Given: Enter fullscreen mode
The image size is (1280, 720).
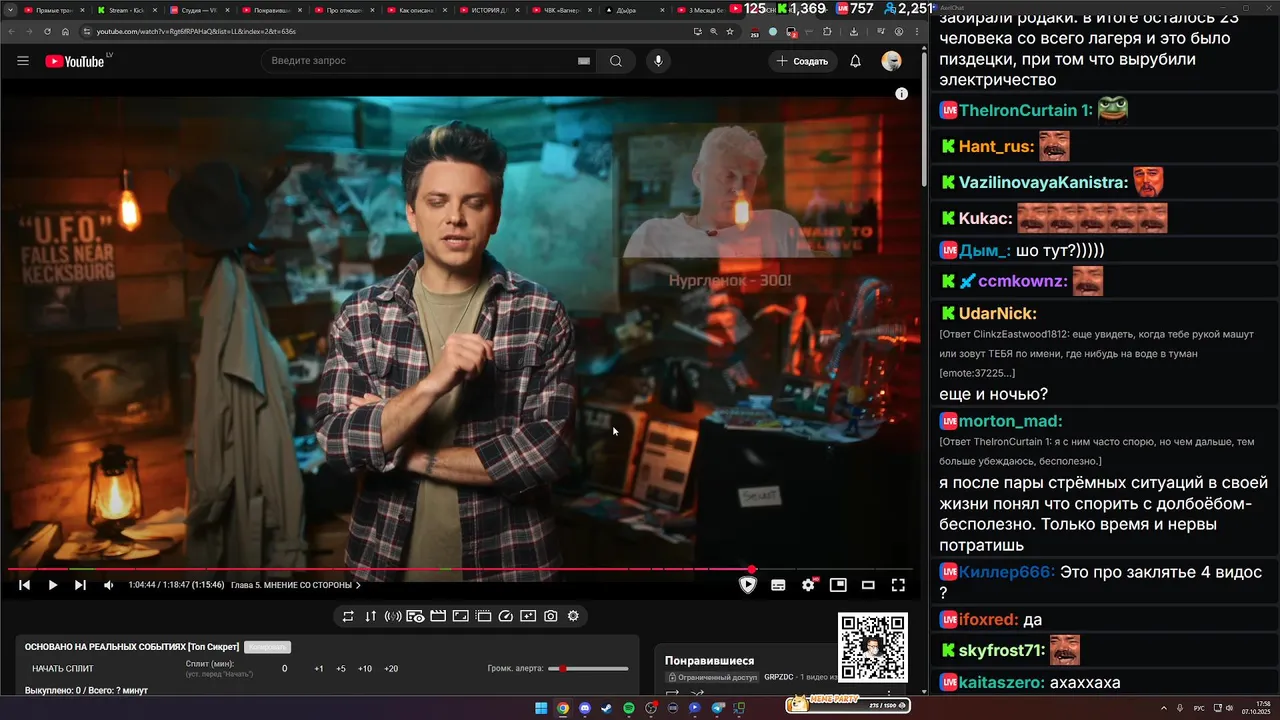Looking at the screenshot, I should (898, 585).
